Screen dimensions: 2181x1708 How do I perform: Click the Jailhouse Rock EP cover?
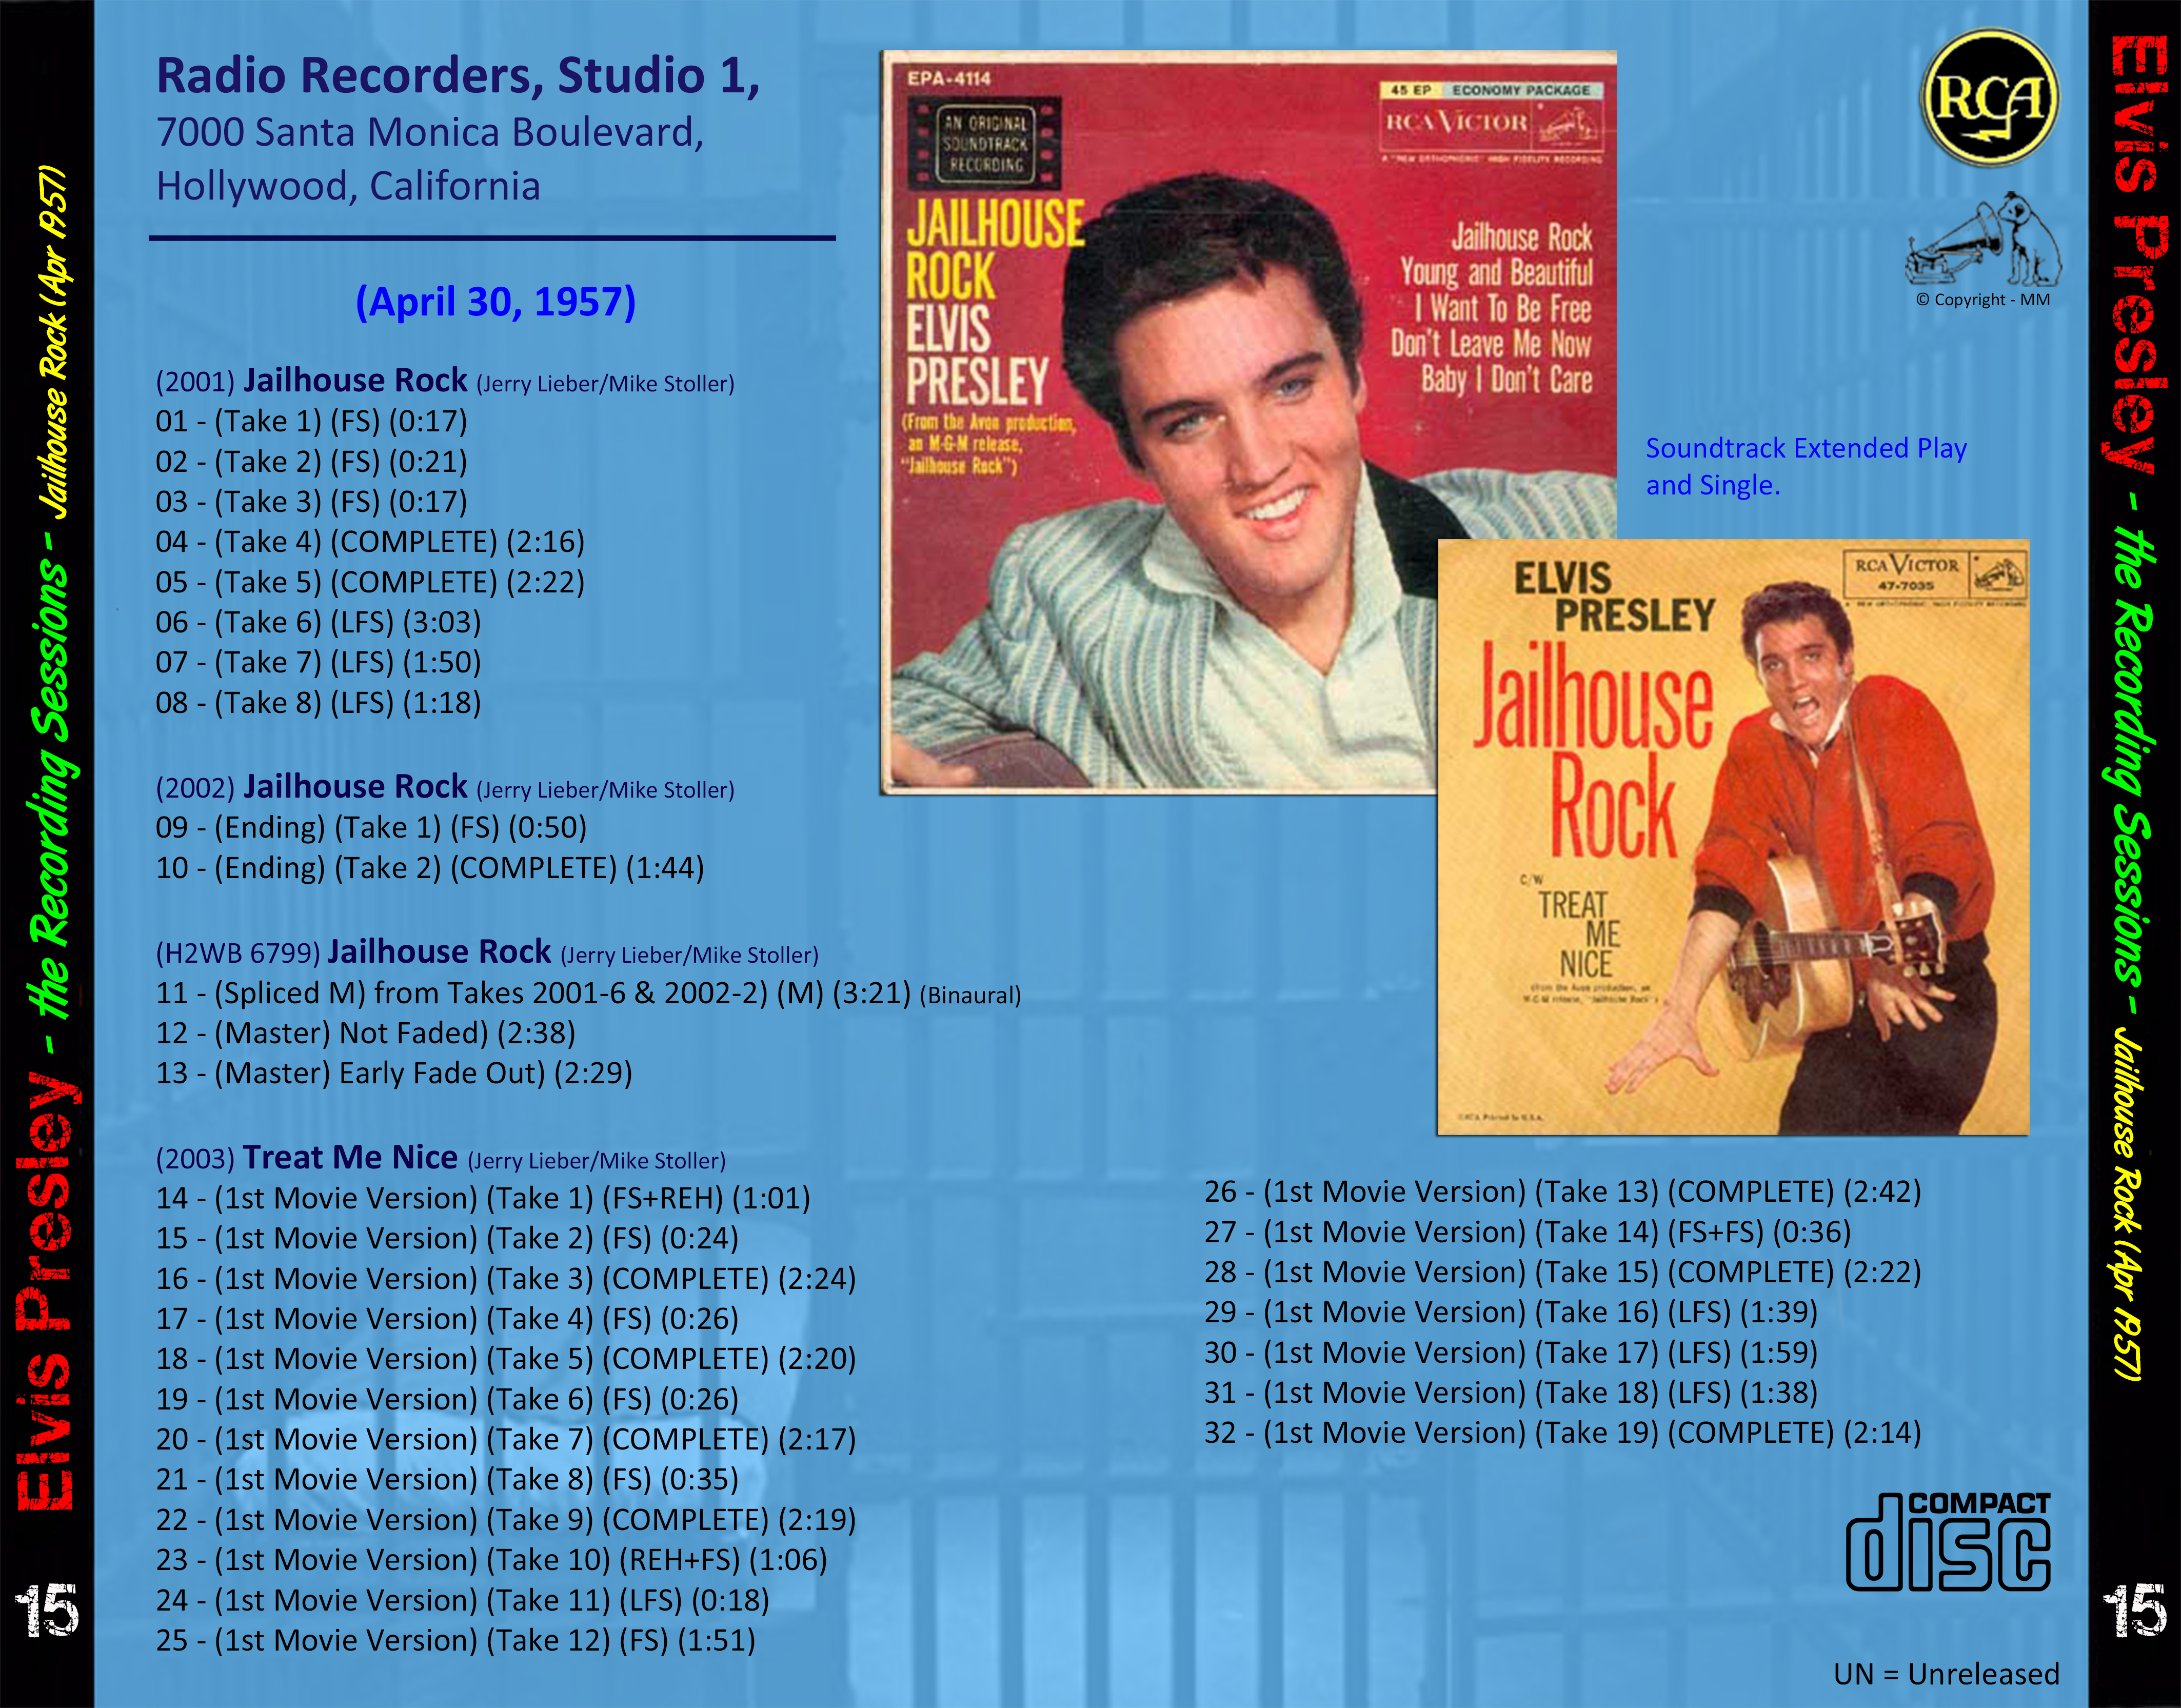[1248, 422]
